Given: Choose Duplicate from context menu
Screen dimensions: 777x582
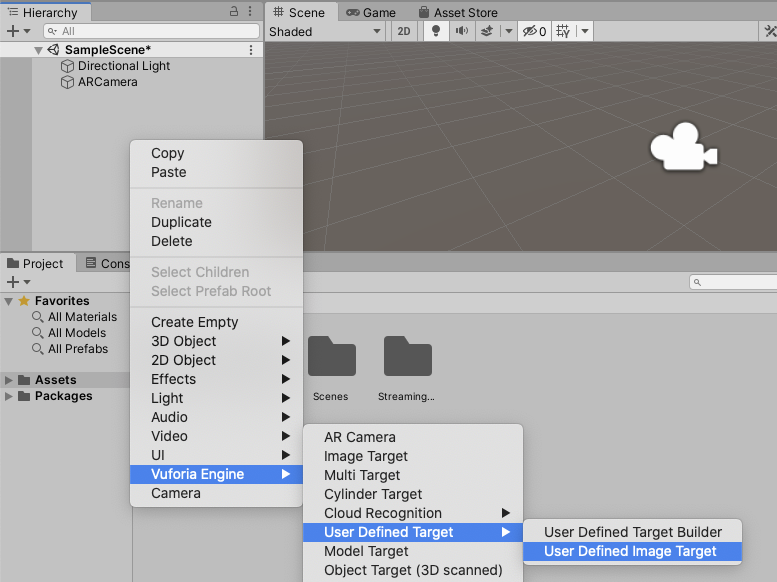Looking at the screenshot, I should coord(216,222).
